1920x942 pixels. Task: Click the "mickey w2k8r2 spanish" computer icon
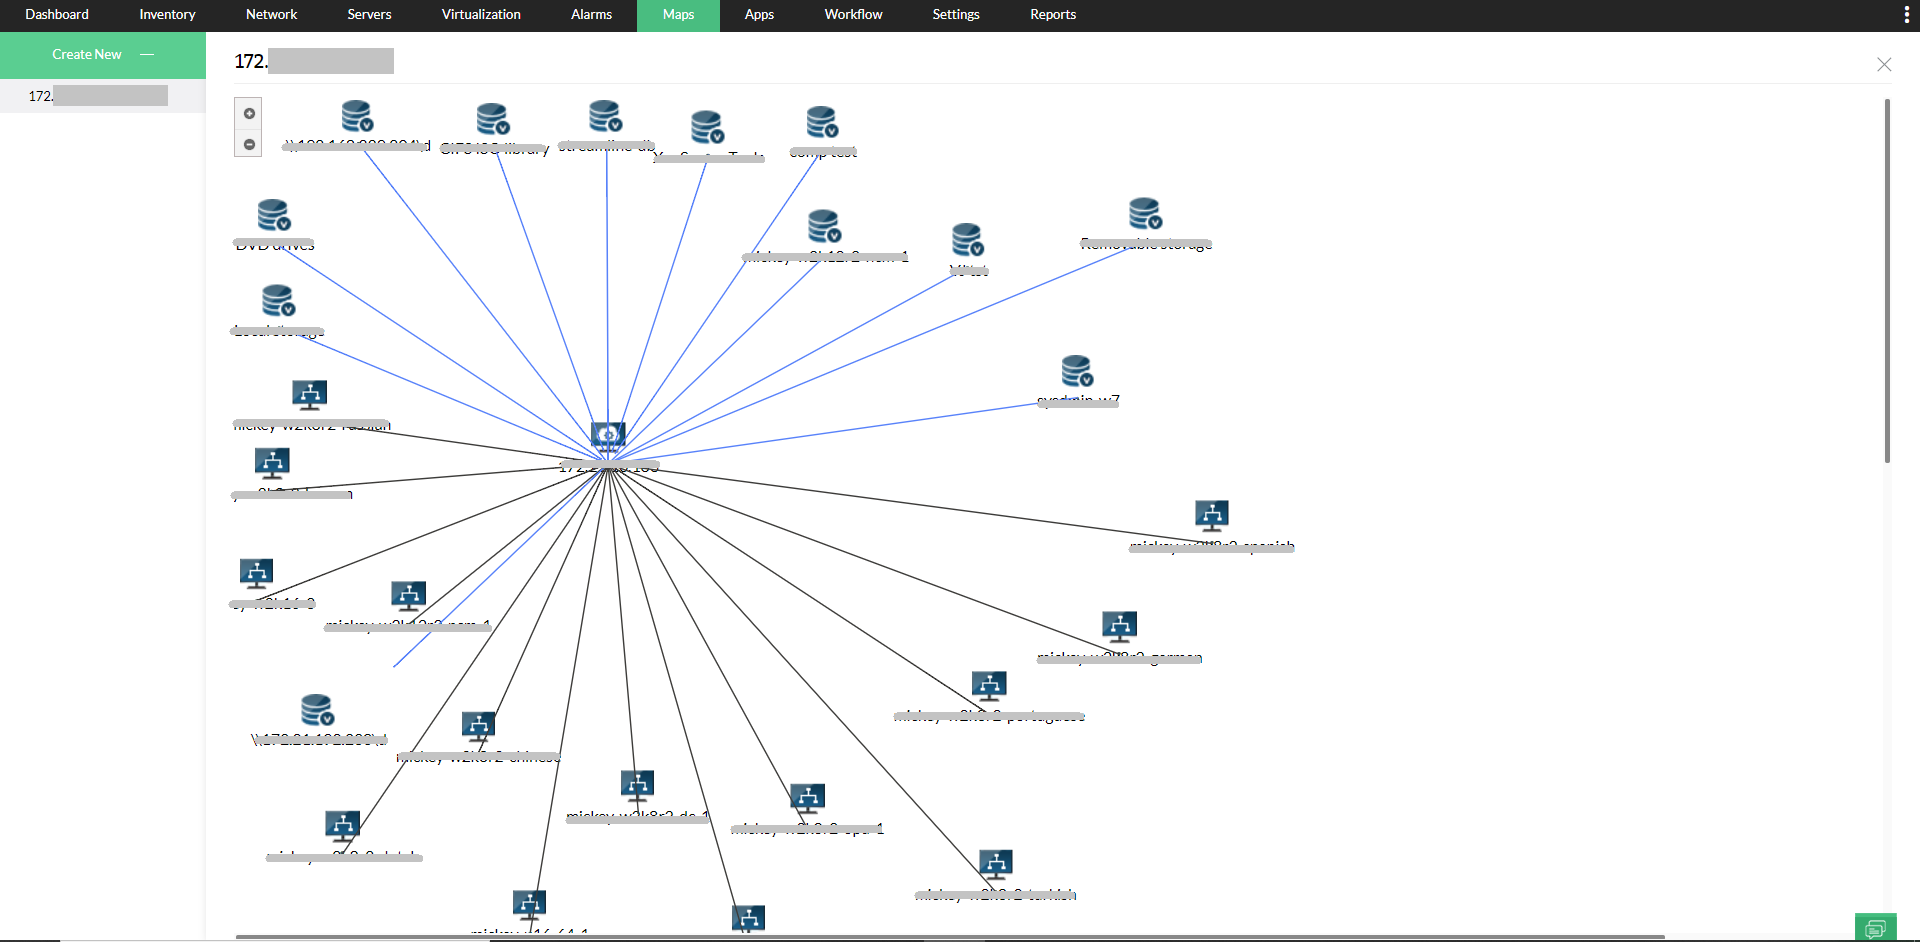(1211, 516)
